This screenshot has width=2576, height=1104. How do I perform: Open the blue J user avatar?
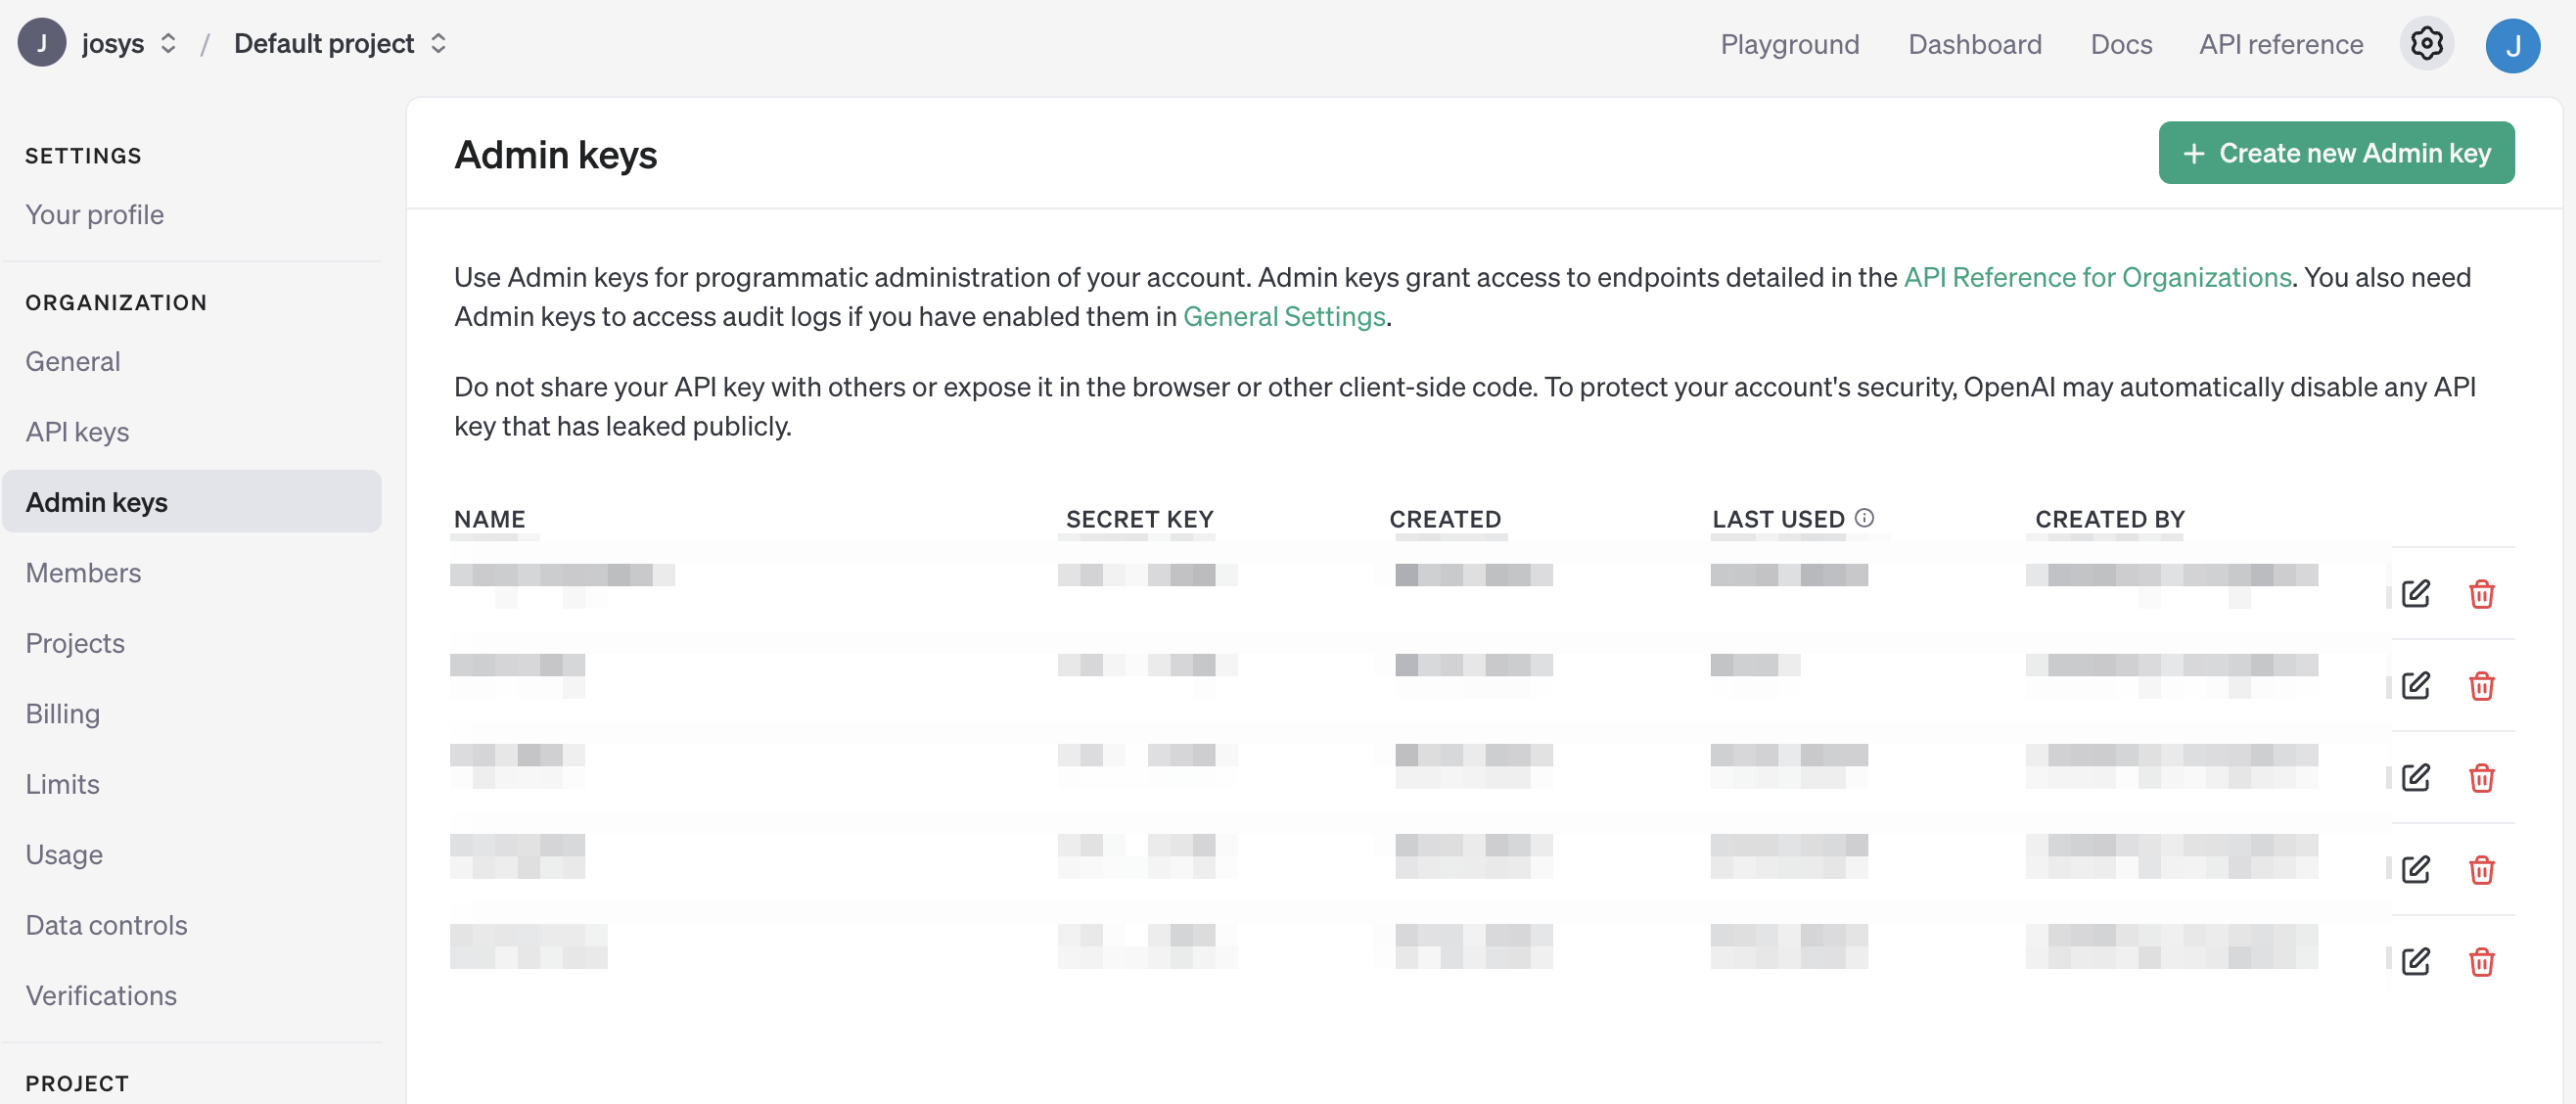pyautogui.click(x=2512, y=46)
